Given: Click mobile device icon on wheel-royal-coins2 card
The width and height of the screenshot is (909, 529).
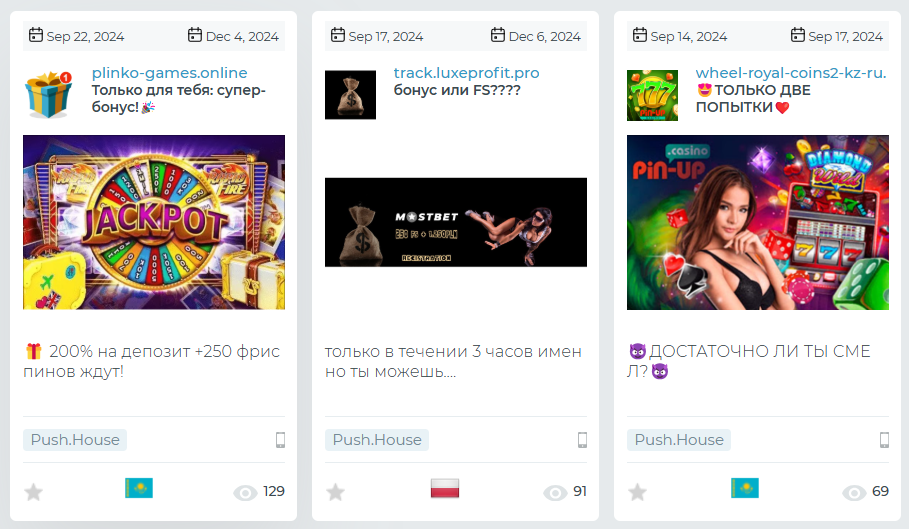Looking at the screenshot, I should 885,440.
